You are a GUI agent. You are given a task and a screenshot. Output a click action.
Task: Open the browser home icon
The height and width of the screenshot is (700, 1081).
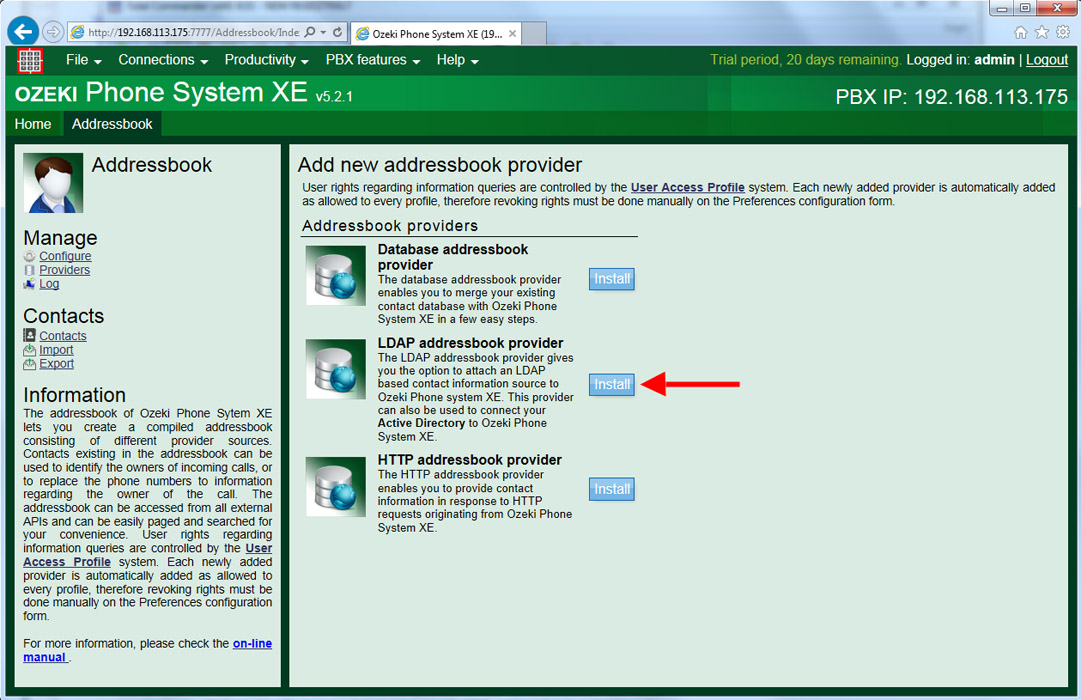pos(1021,32)
